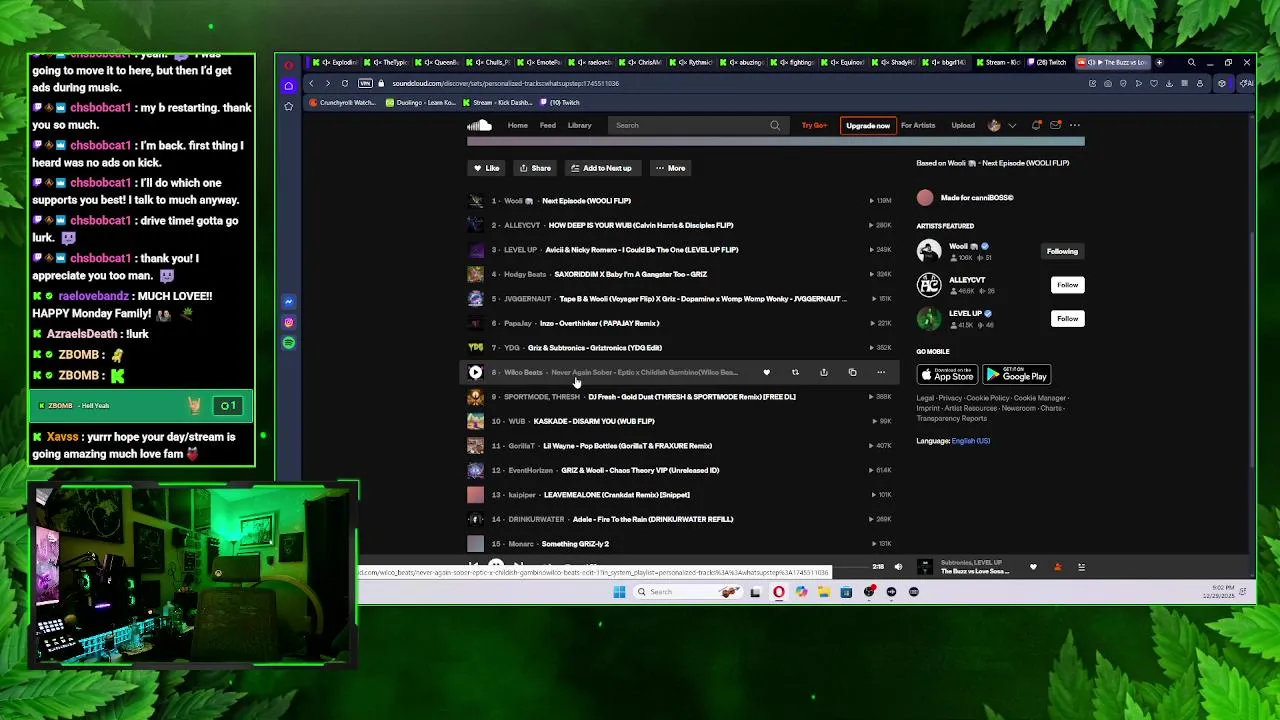Open the SoundCloud notifications bell
This screenshot has height=720, width=1280.
pyautogui.click(x=1036, y=125)
